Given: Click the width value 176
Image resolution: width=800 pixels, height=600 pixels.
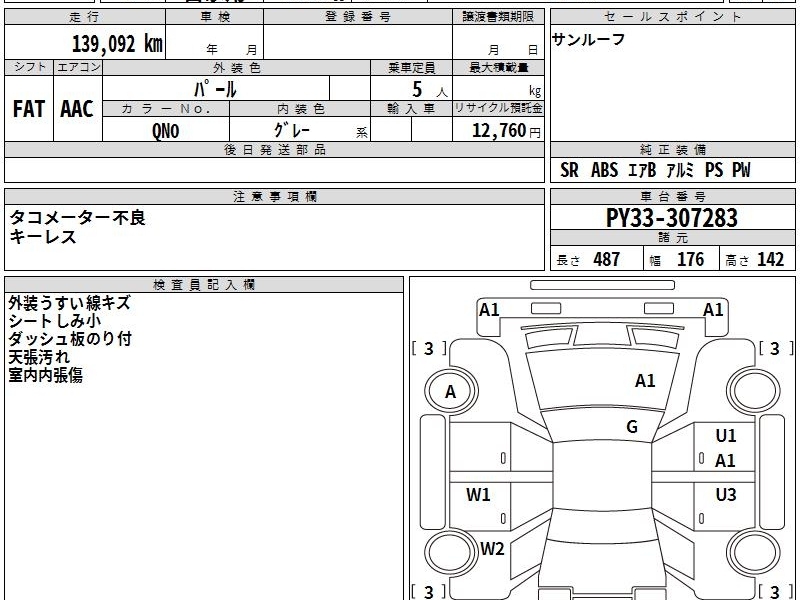Looking at the screenshot, I should 690,259.
